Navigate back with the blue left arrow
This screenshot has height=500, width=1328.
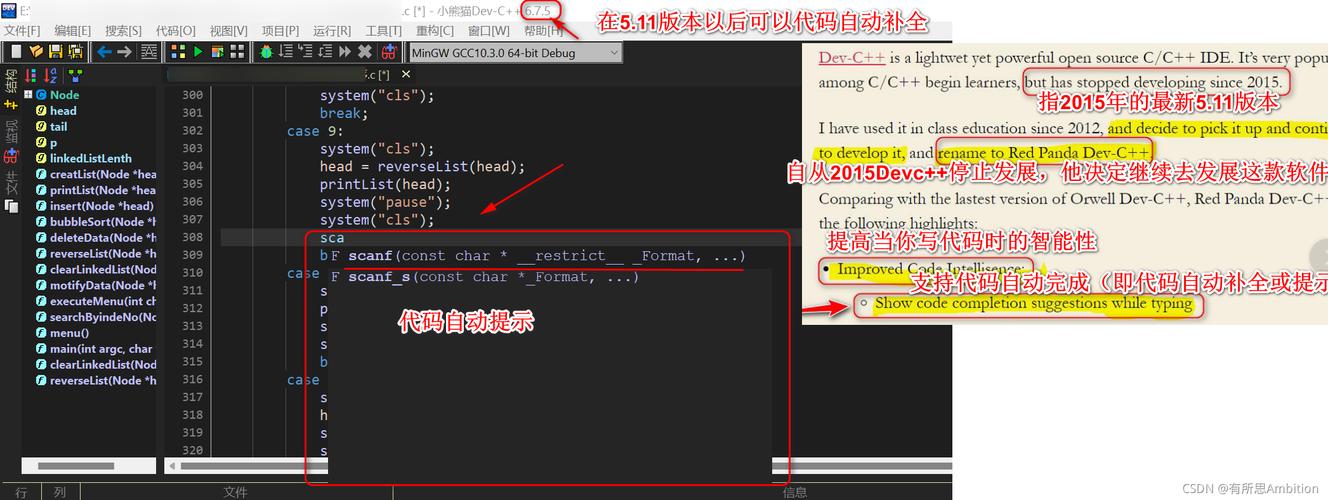pos(104,52)
